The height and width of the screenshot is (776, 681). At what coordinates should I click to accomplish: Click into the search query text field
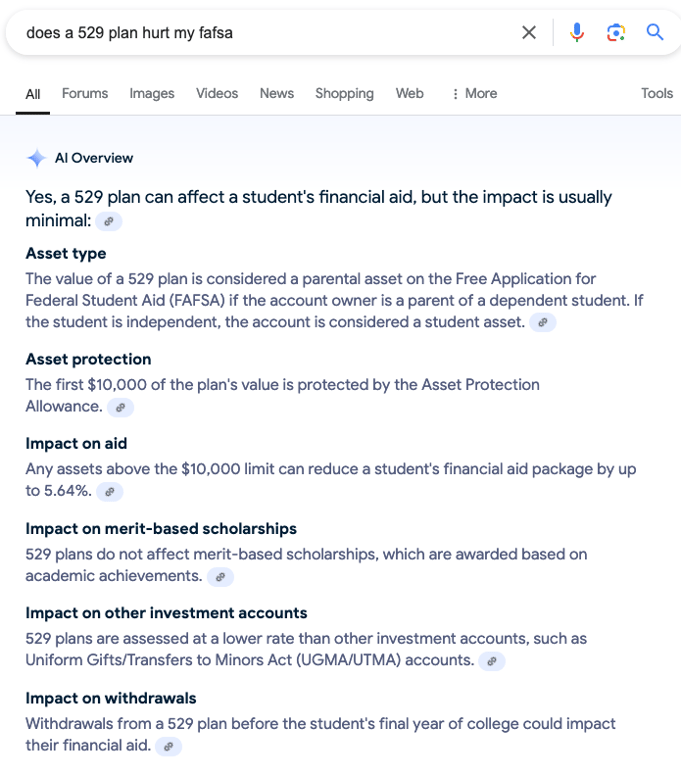point(267,33)
